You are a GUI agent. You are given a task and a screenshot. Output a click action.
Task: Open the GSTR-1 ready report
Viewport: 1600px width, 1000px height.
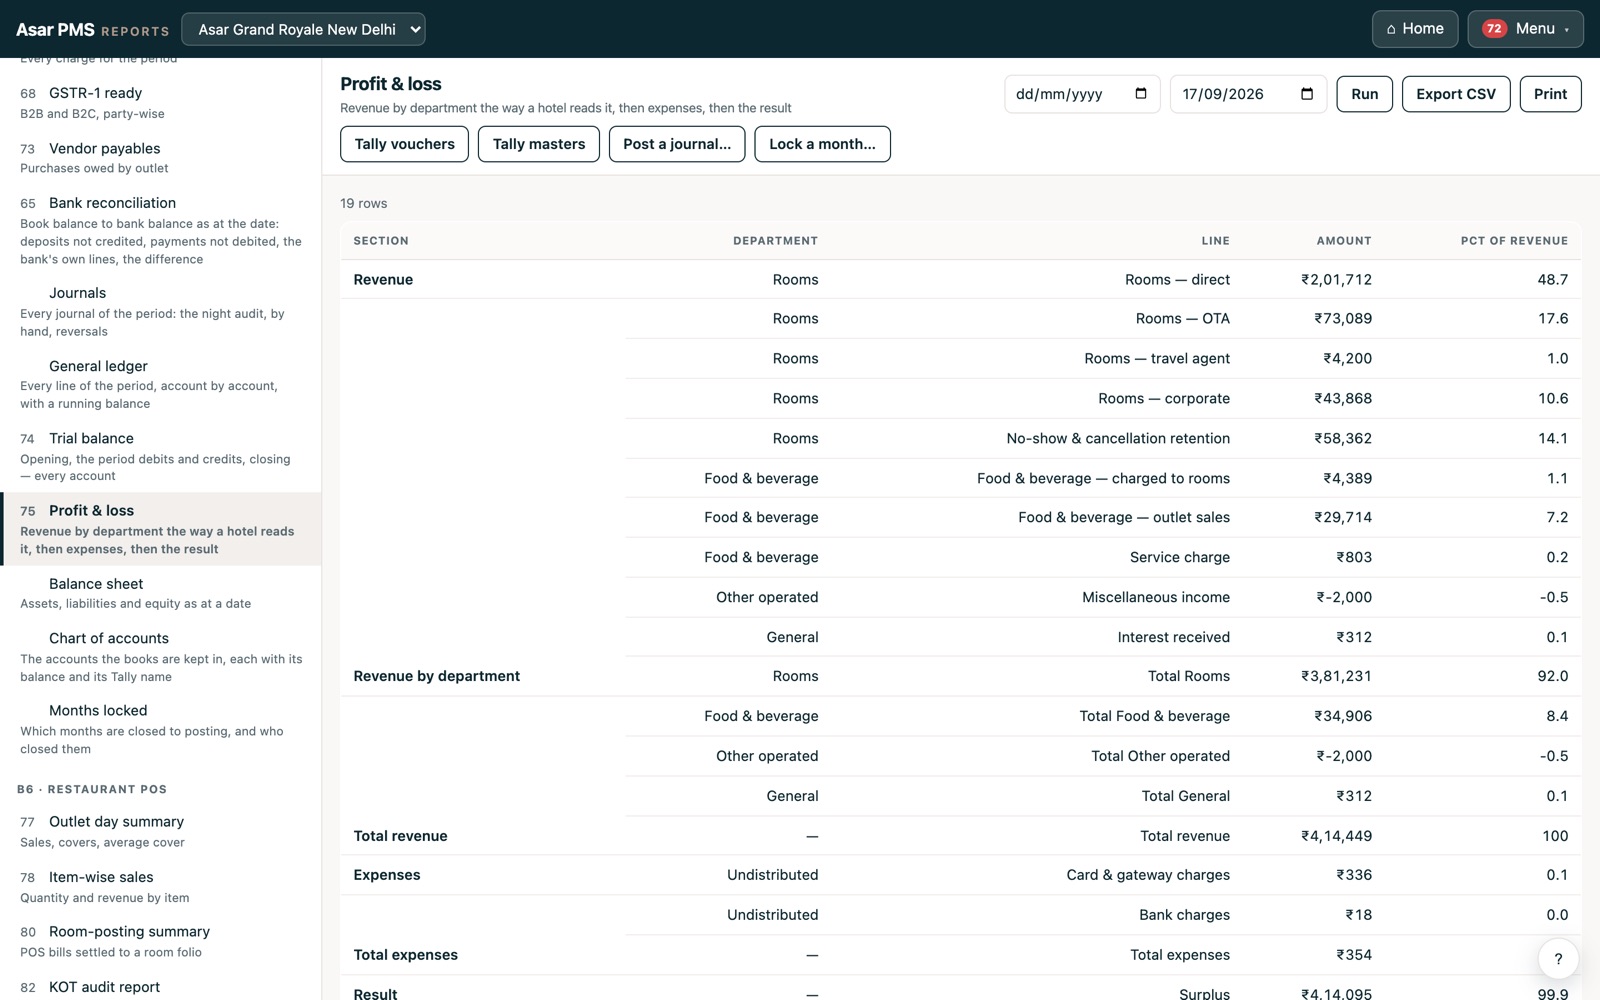click(160, 102)
